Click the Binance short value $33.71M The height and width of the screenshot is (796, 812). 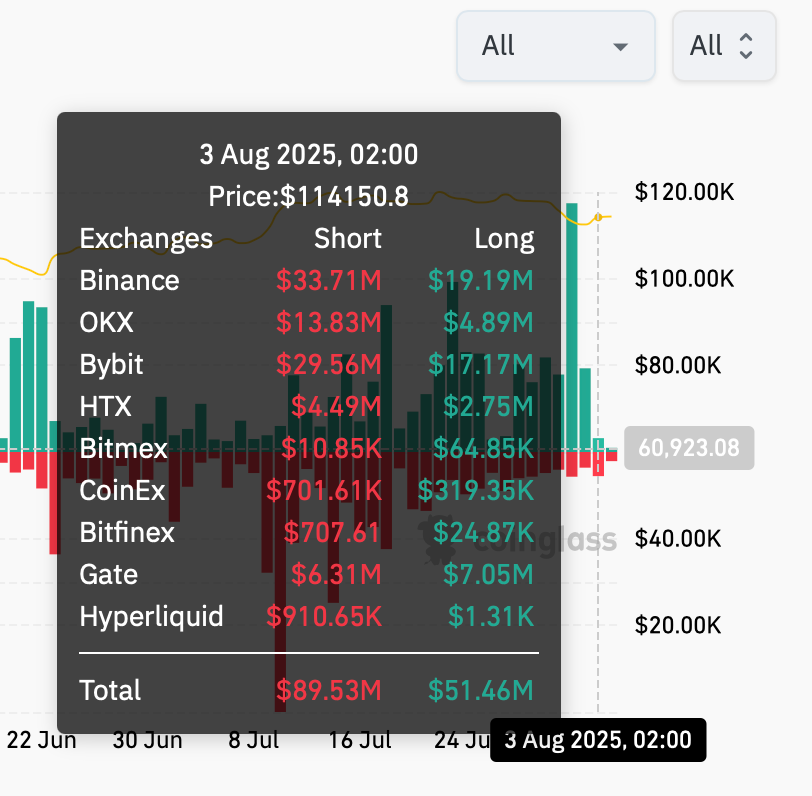329,280
